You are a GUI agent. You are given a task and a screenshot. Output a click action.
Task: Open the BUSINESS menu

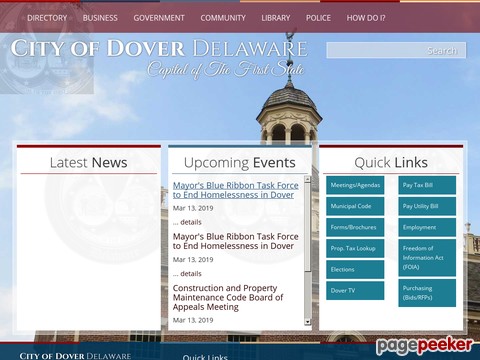tap(100, 18)
